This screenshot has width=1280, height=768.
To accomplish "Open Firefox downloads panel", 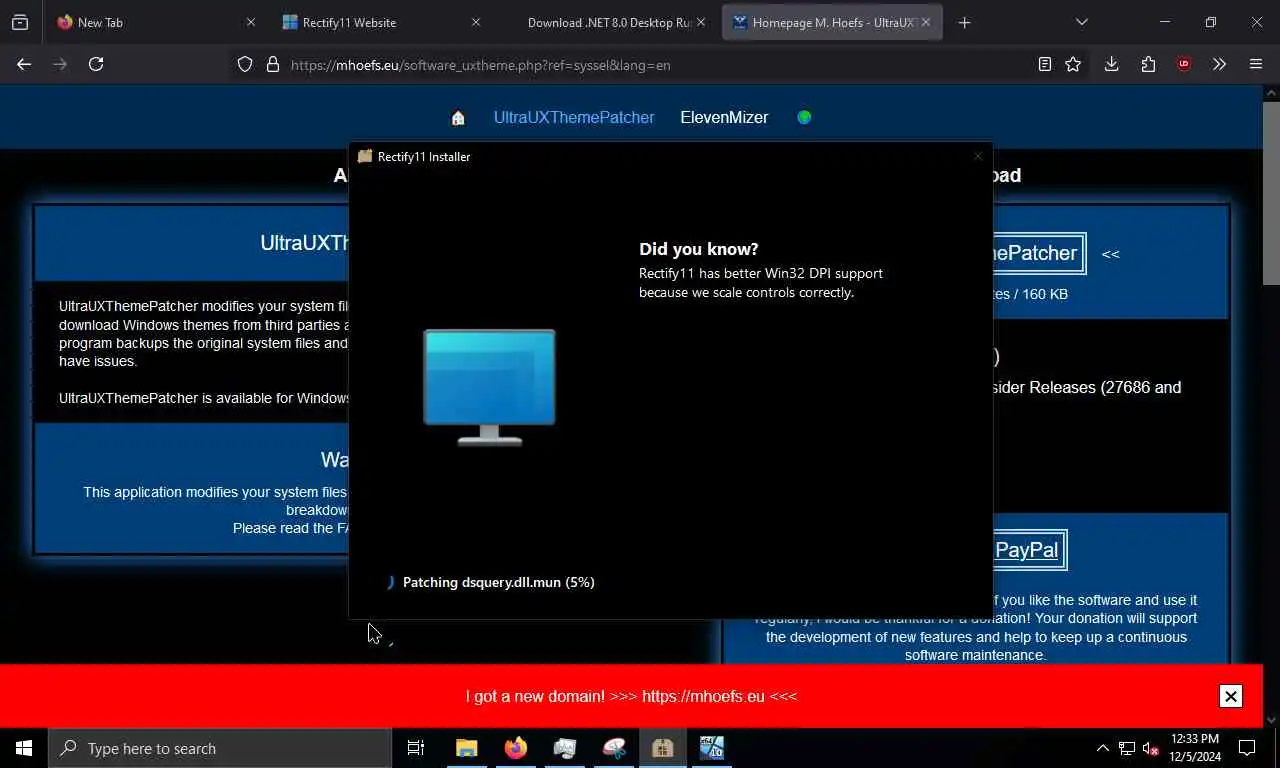I will (x=1111, y=64).
